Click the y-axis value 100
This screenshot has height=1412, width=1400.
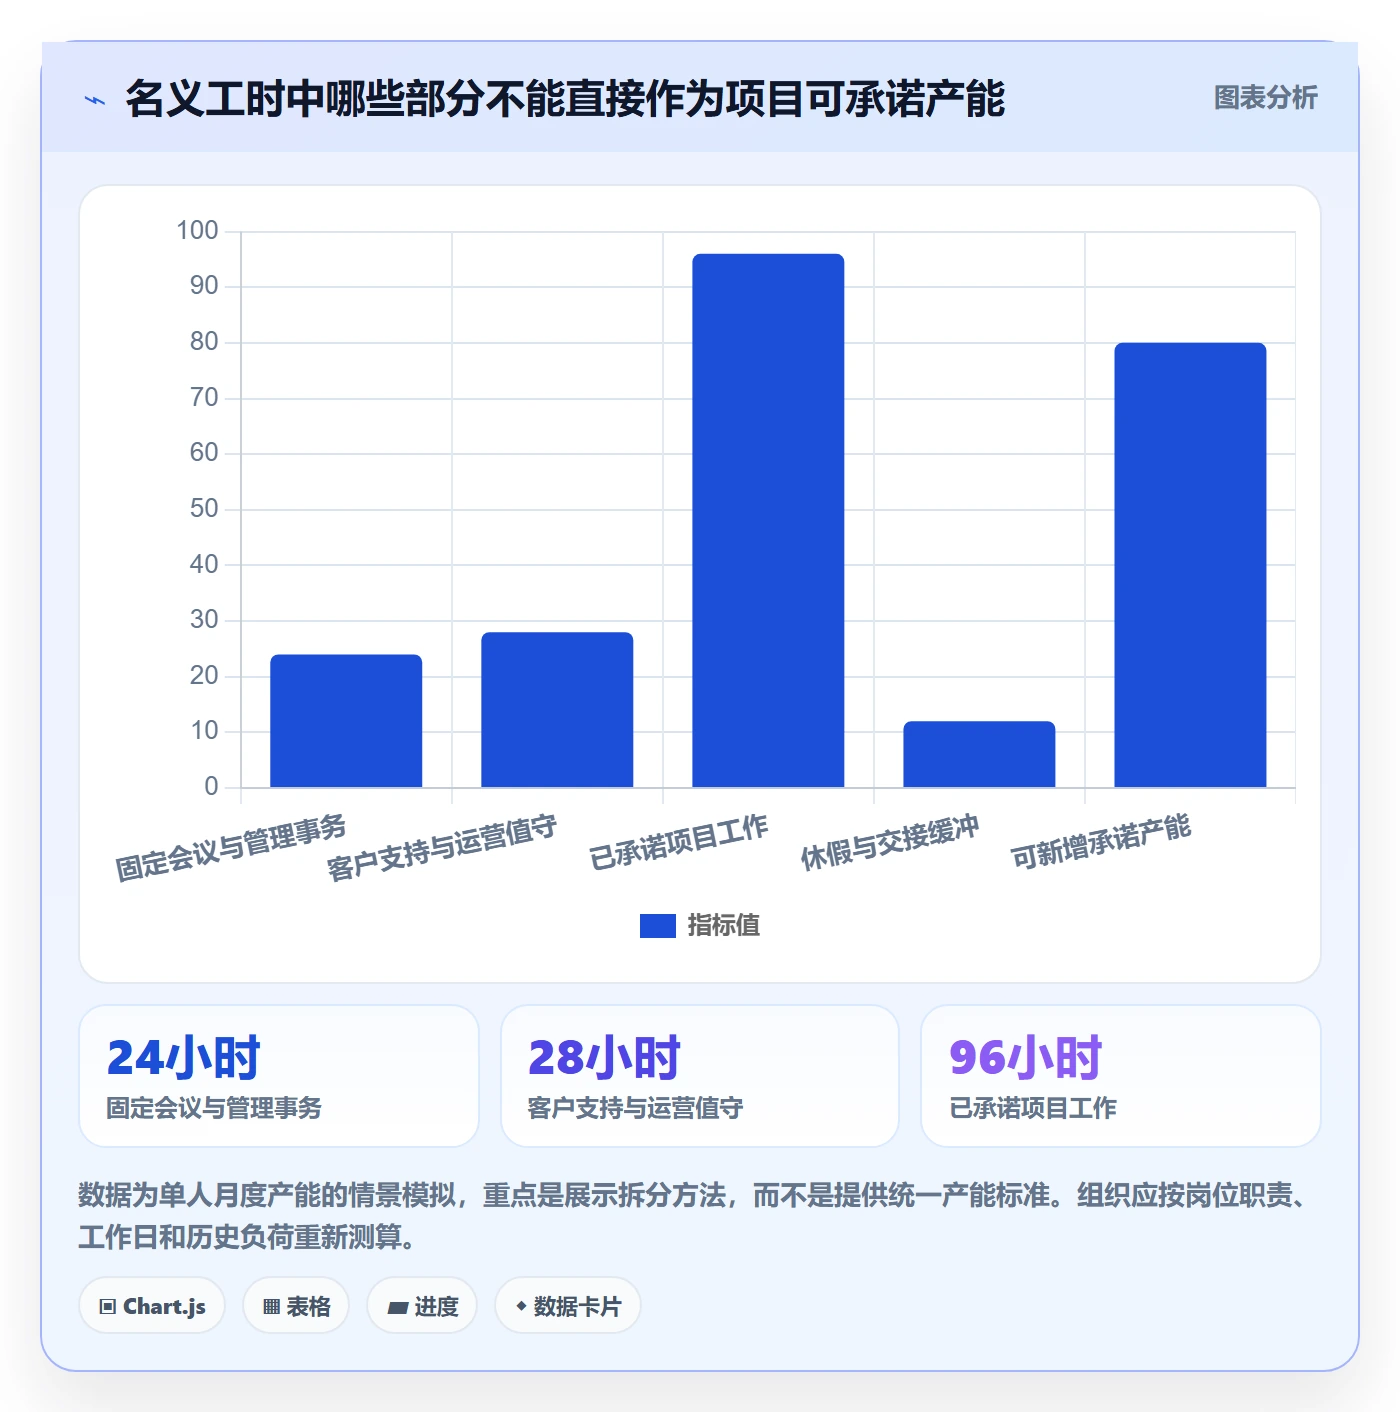pyautogui.click(x=197, y=231)
